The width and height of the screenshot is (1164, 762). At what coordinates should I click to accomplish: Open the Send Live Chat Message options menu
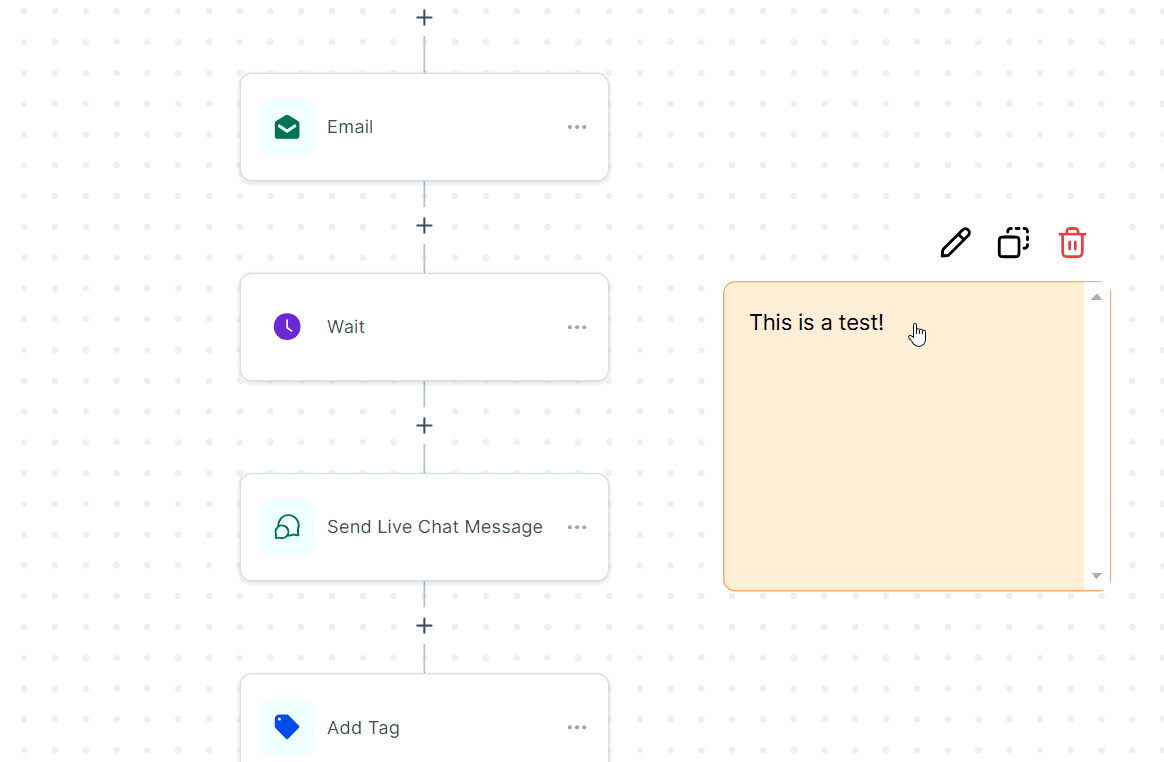[x=577, y=527]
